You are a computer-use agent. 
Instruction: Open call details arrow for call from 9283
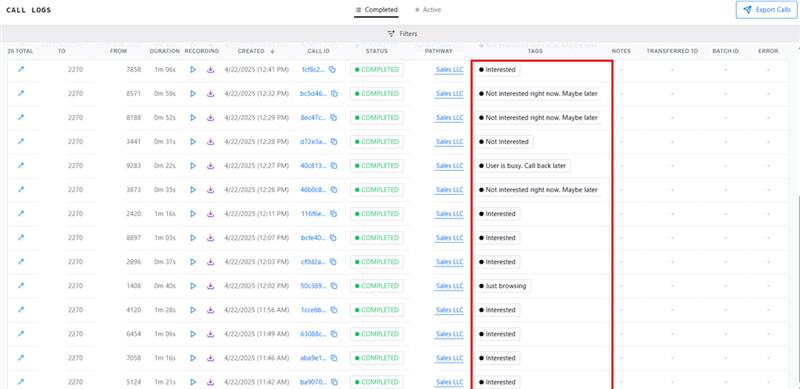point(21,165)
